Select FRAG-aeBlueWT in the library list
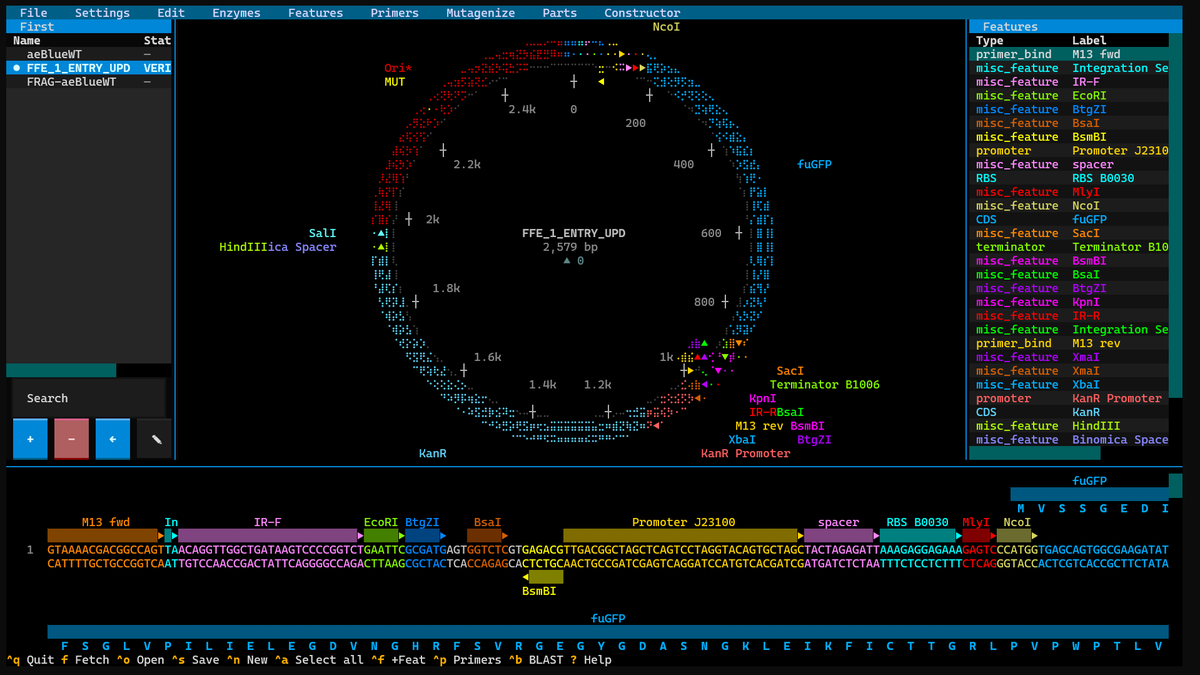Image resolution: width=1200 pixels, height=675 pixels. (x=89, y=82)
